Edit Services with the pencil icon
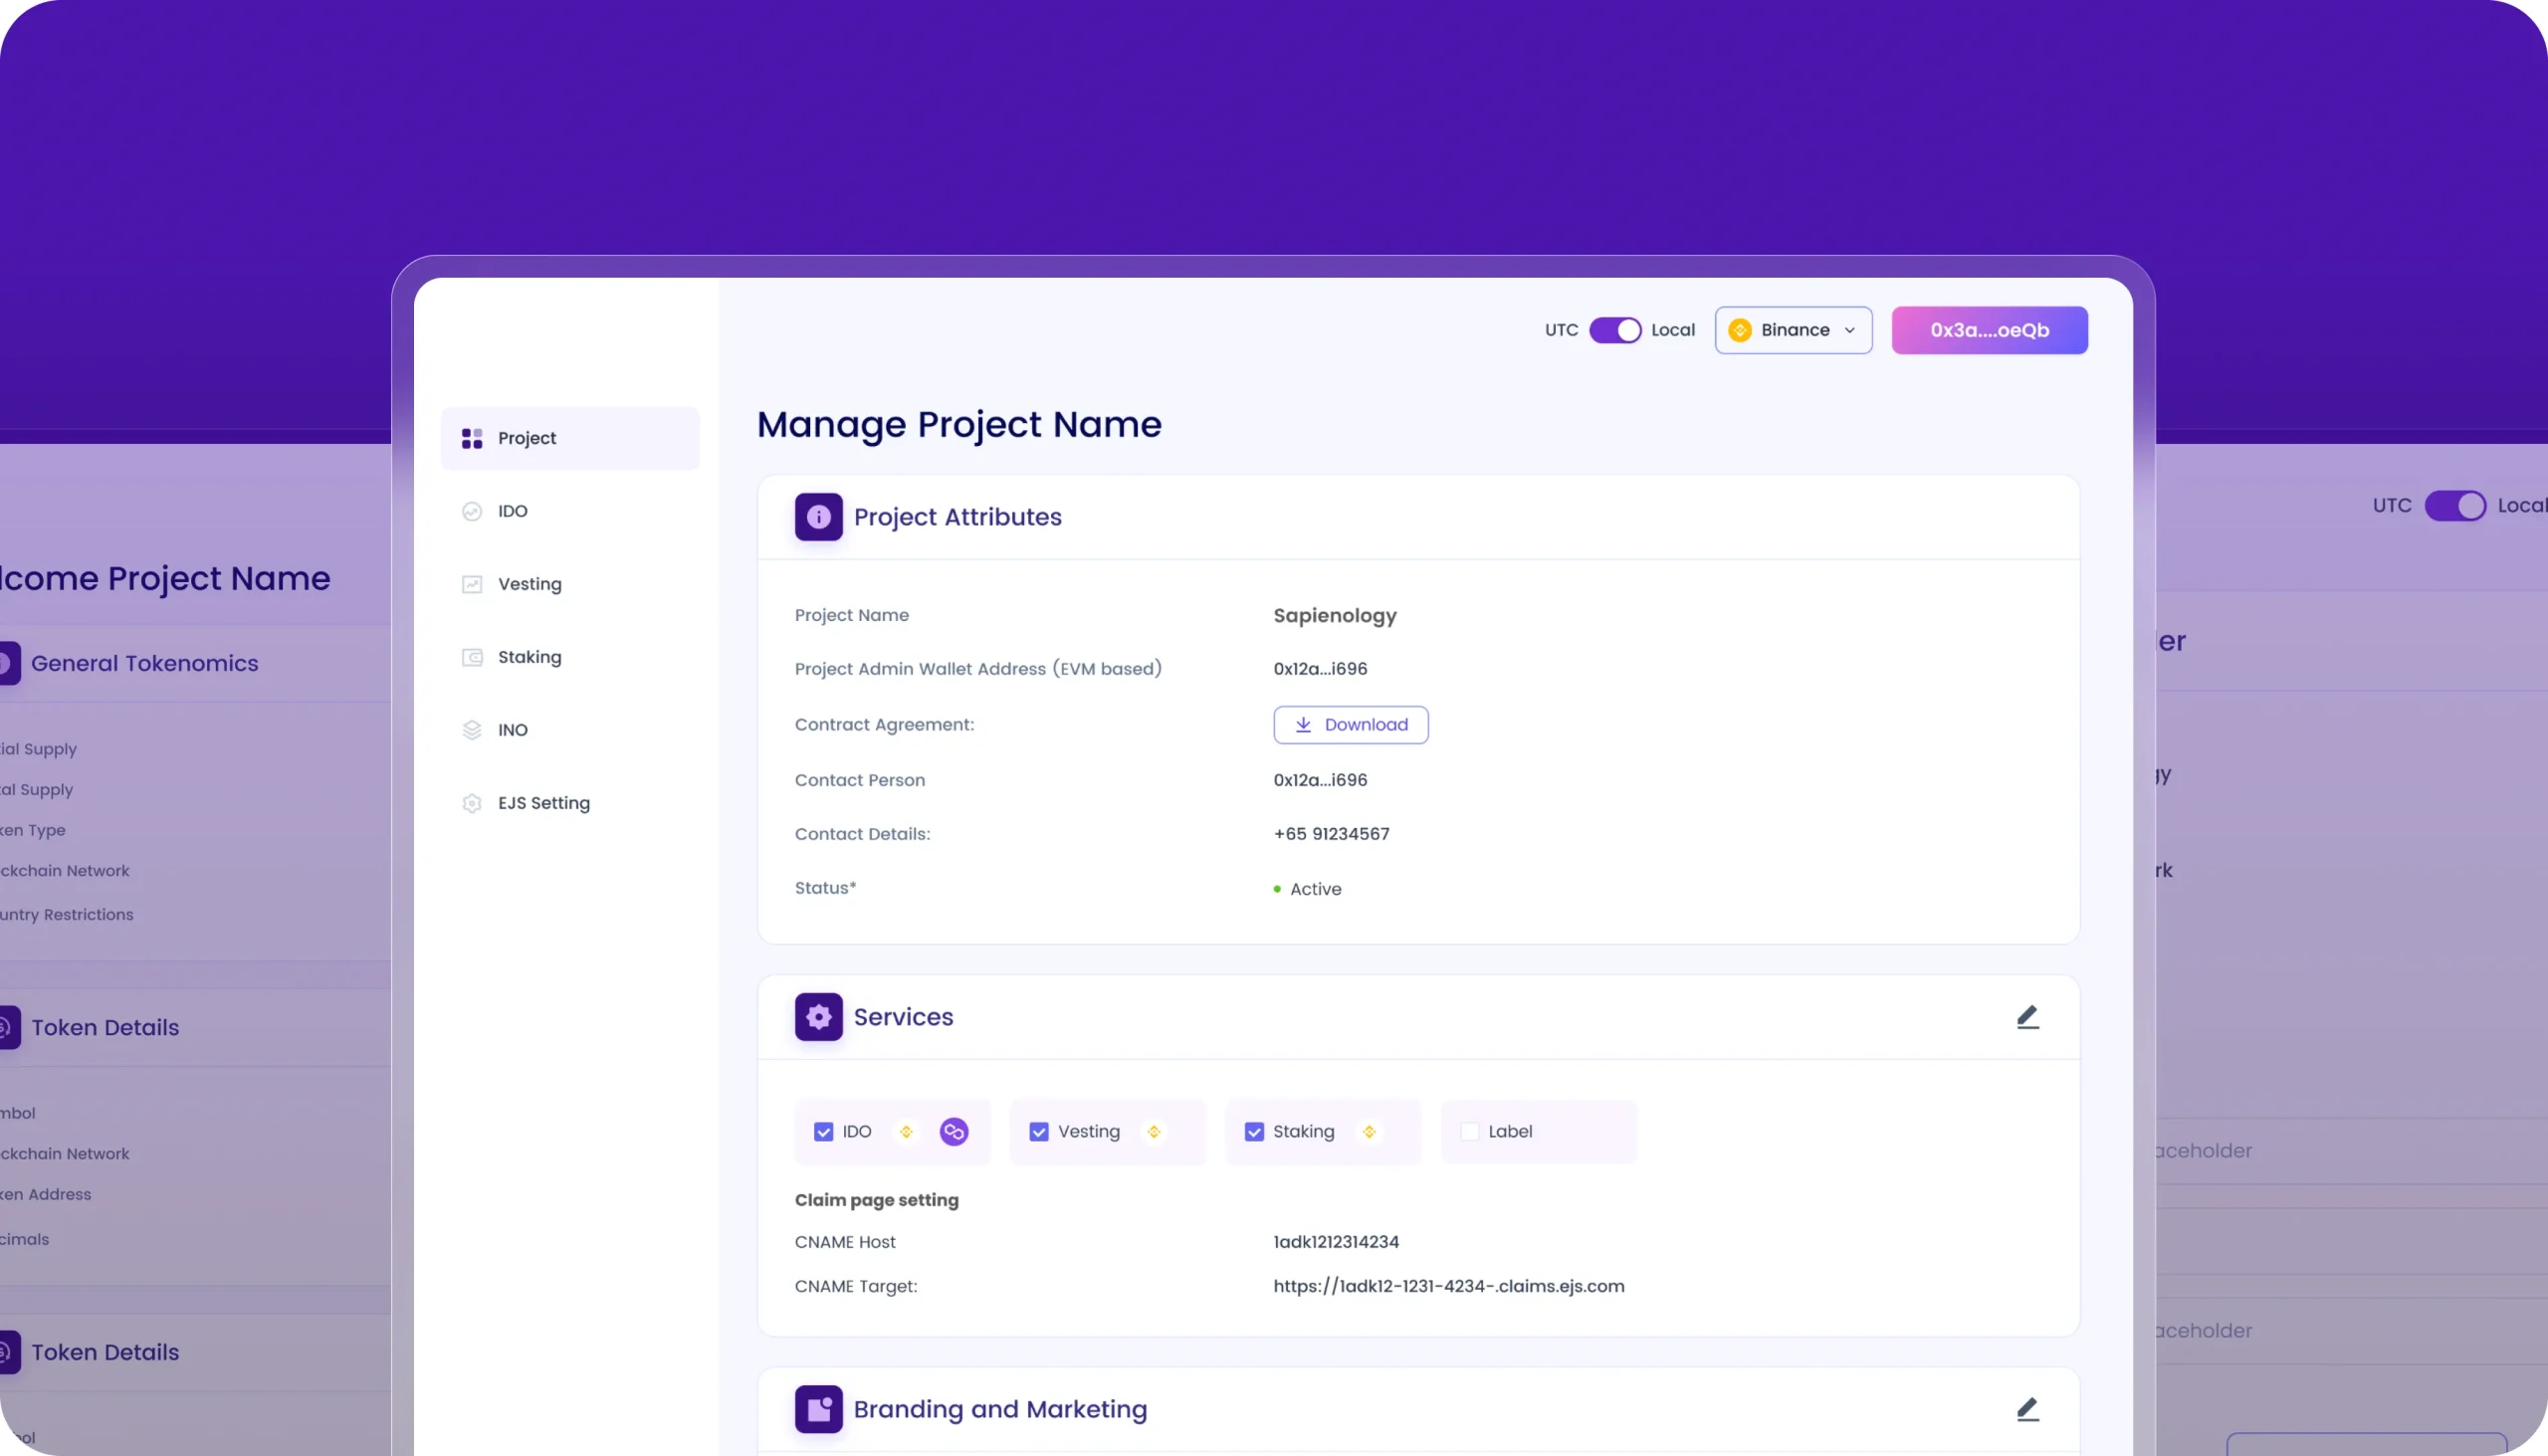Screen dimensions: 2548x1456 tap(2027, 1017)
